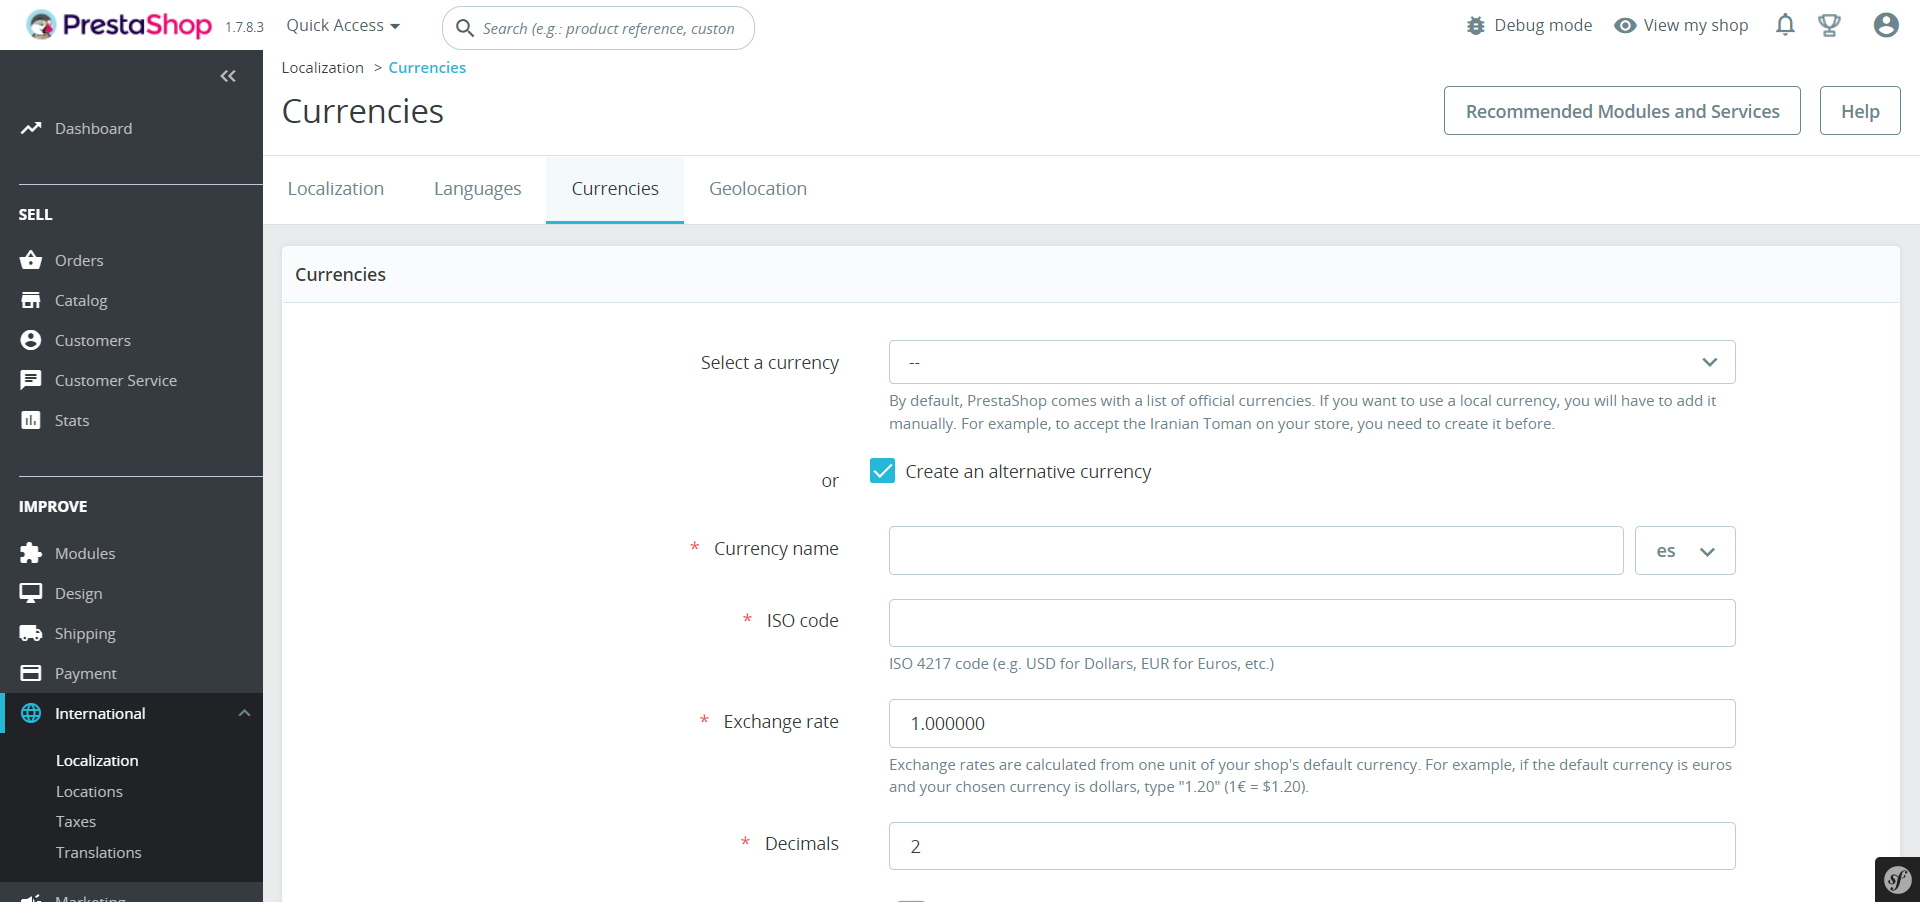1920x902 pixels.
Task: Click the Orders basket icon
Action: click(31, 260)
